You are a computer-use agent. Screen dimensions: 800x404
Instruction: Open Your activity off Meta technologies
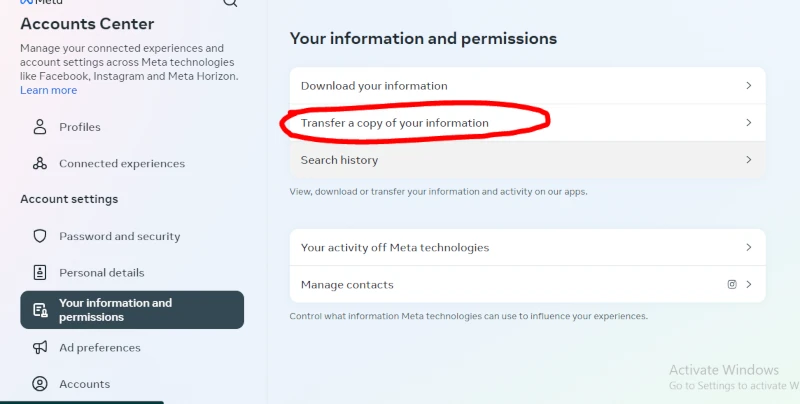395,247
